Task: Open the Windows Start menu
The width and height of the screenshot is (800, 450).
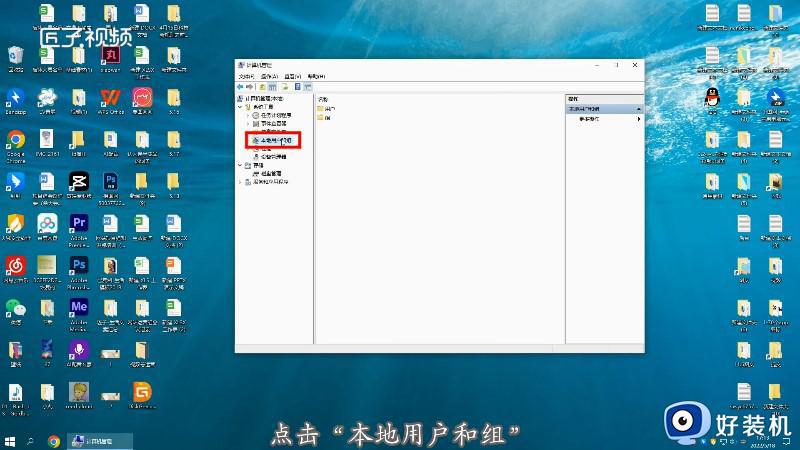Action: pyautogui.click(x=9, y=441)
